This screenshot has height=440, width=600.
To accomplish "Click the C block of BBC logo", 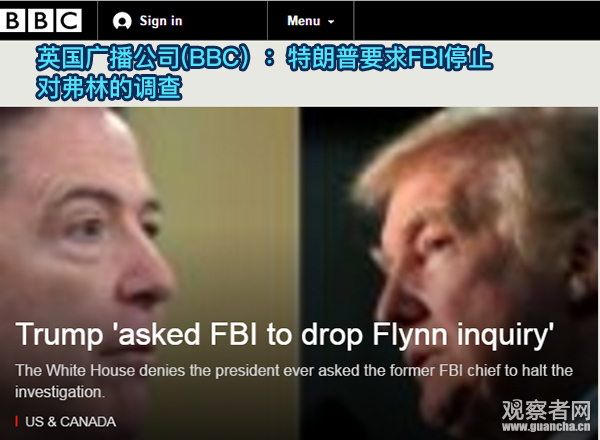I will coord(69,21).
